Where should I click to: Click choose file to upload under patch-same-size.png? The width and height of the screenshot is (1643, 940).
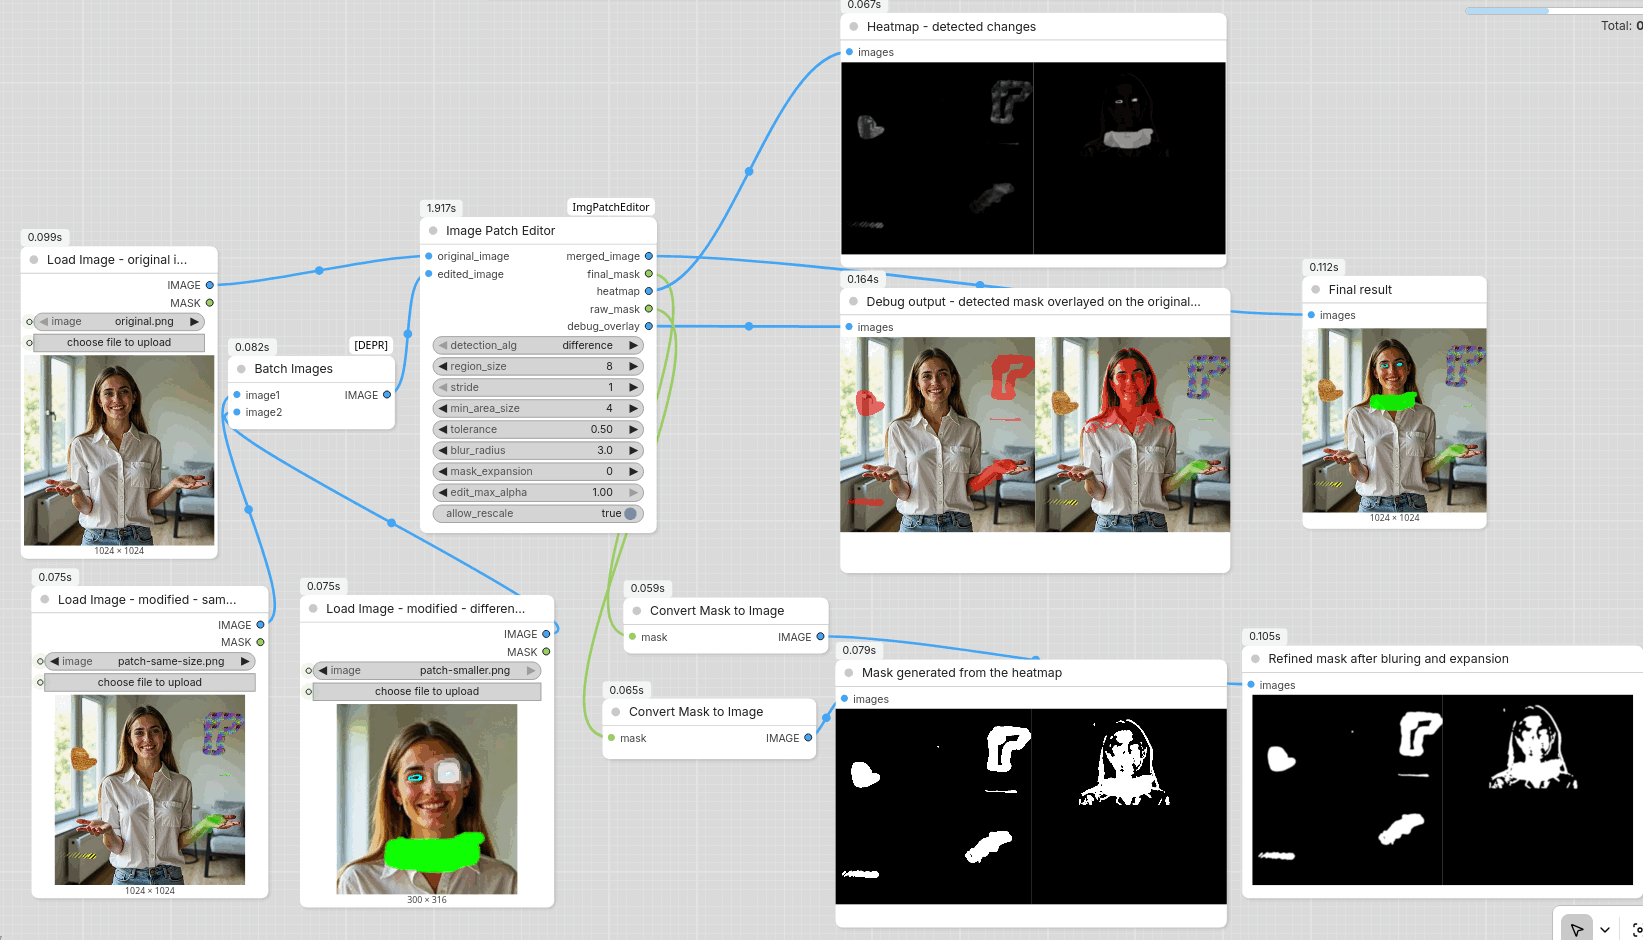click(150, 683)
